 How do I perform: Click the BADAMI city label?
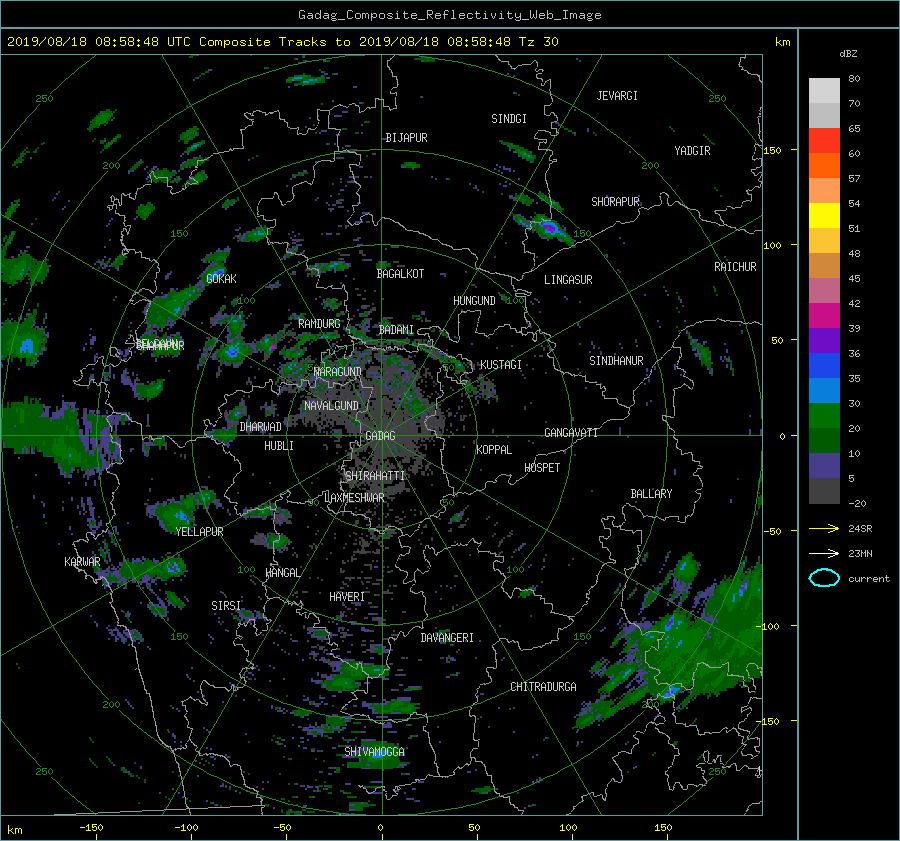tap(396, 330)
